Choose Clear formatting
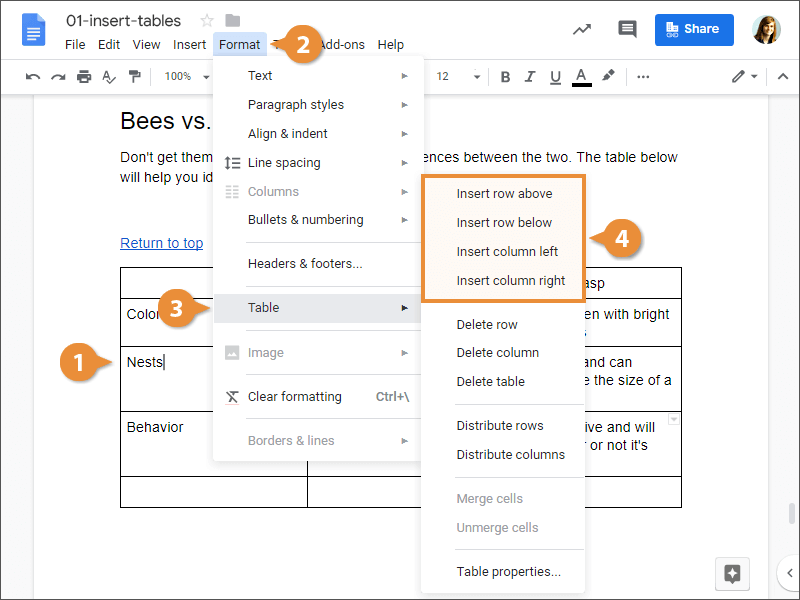 click(x=318, y=396)
